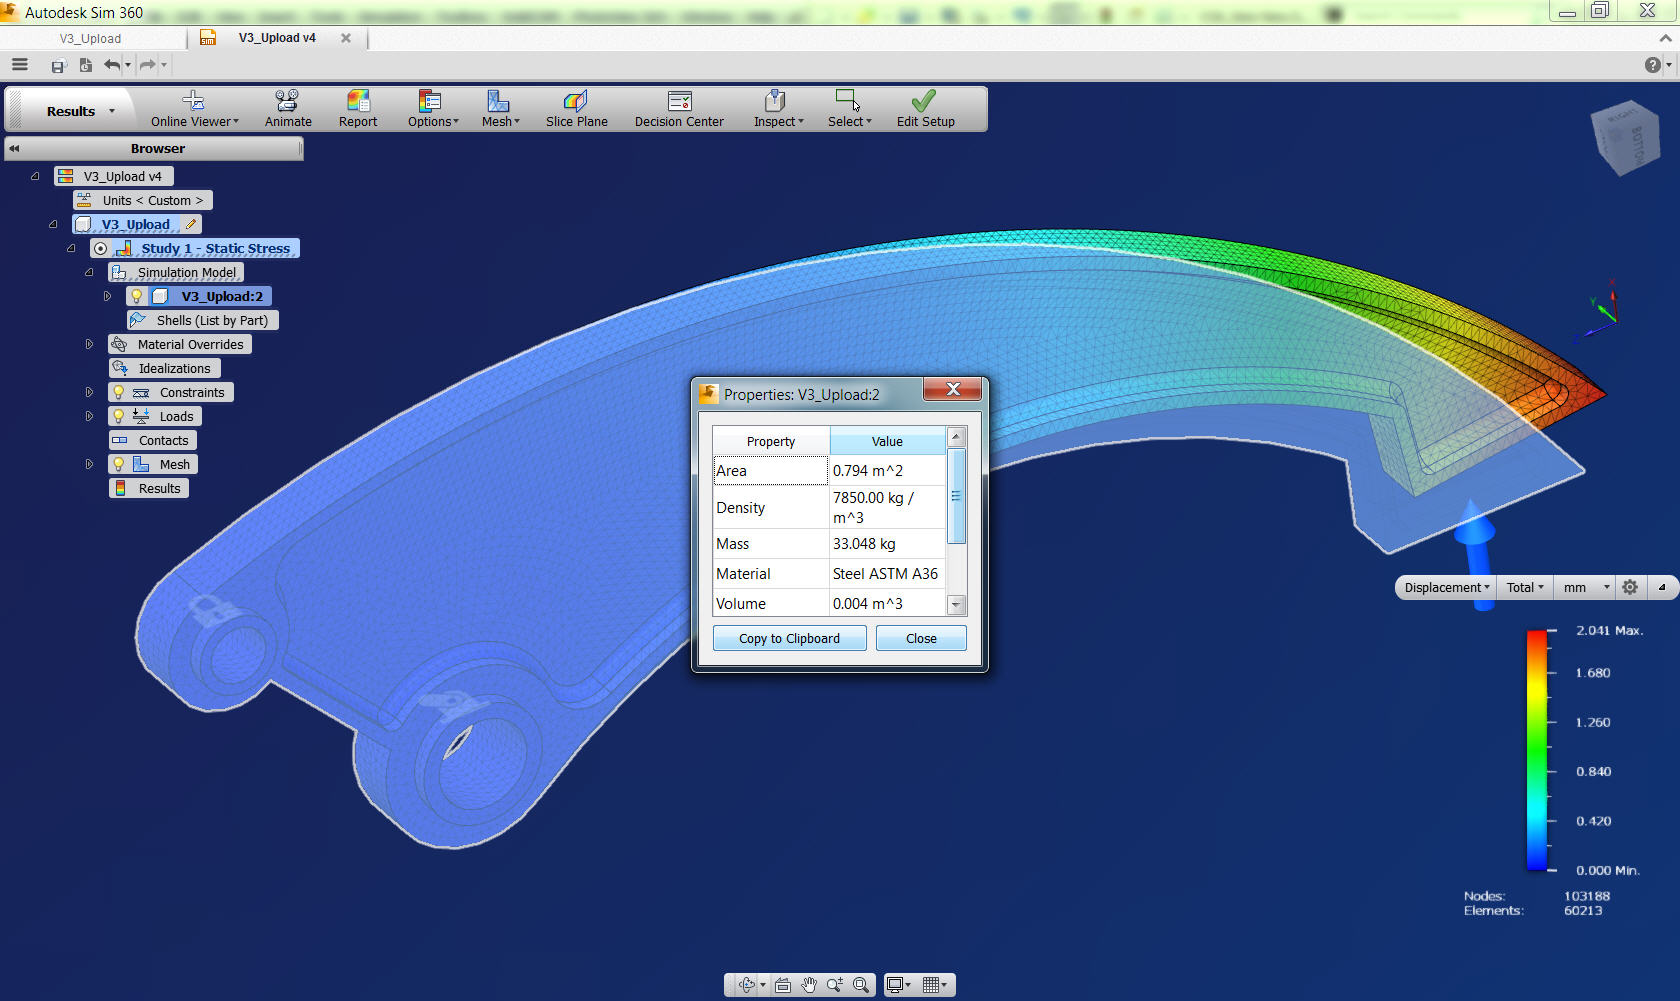Viewport: 1680px width, 1001px height.
Task: Collapse the legend toolbar arrow
Action: (1662, 587)
